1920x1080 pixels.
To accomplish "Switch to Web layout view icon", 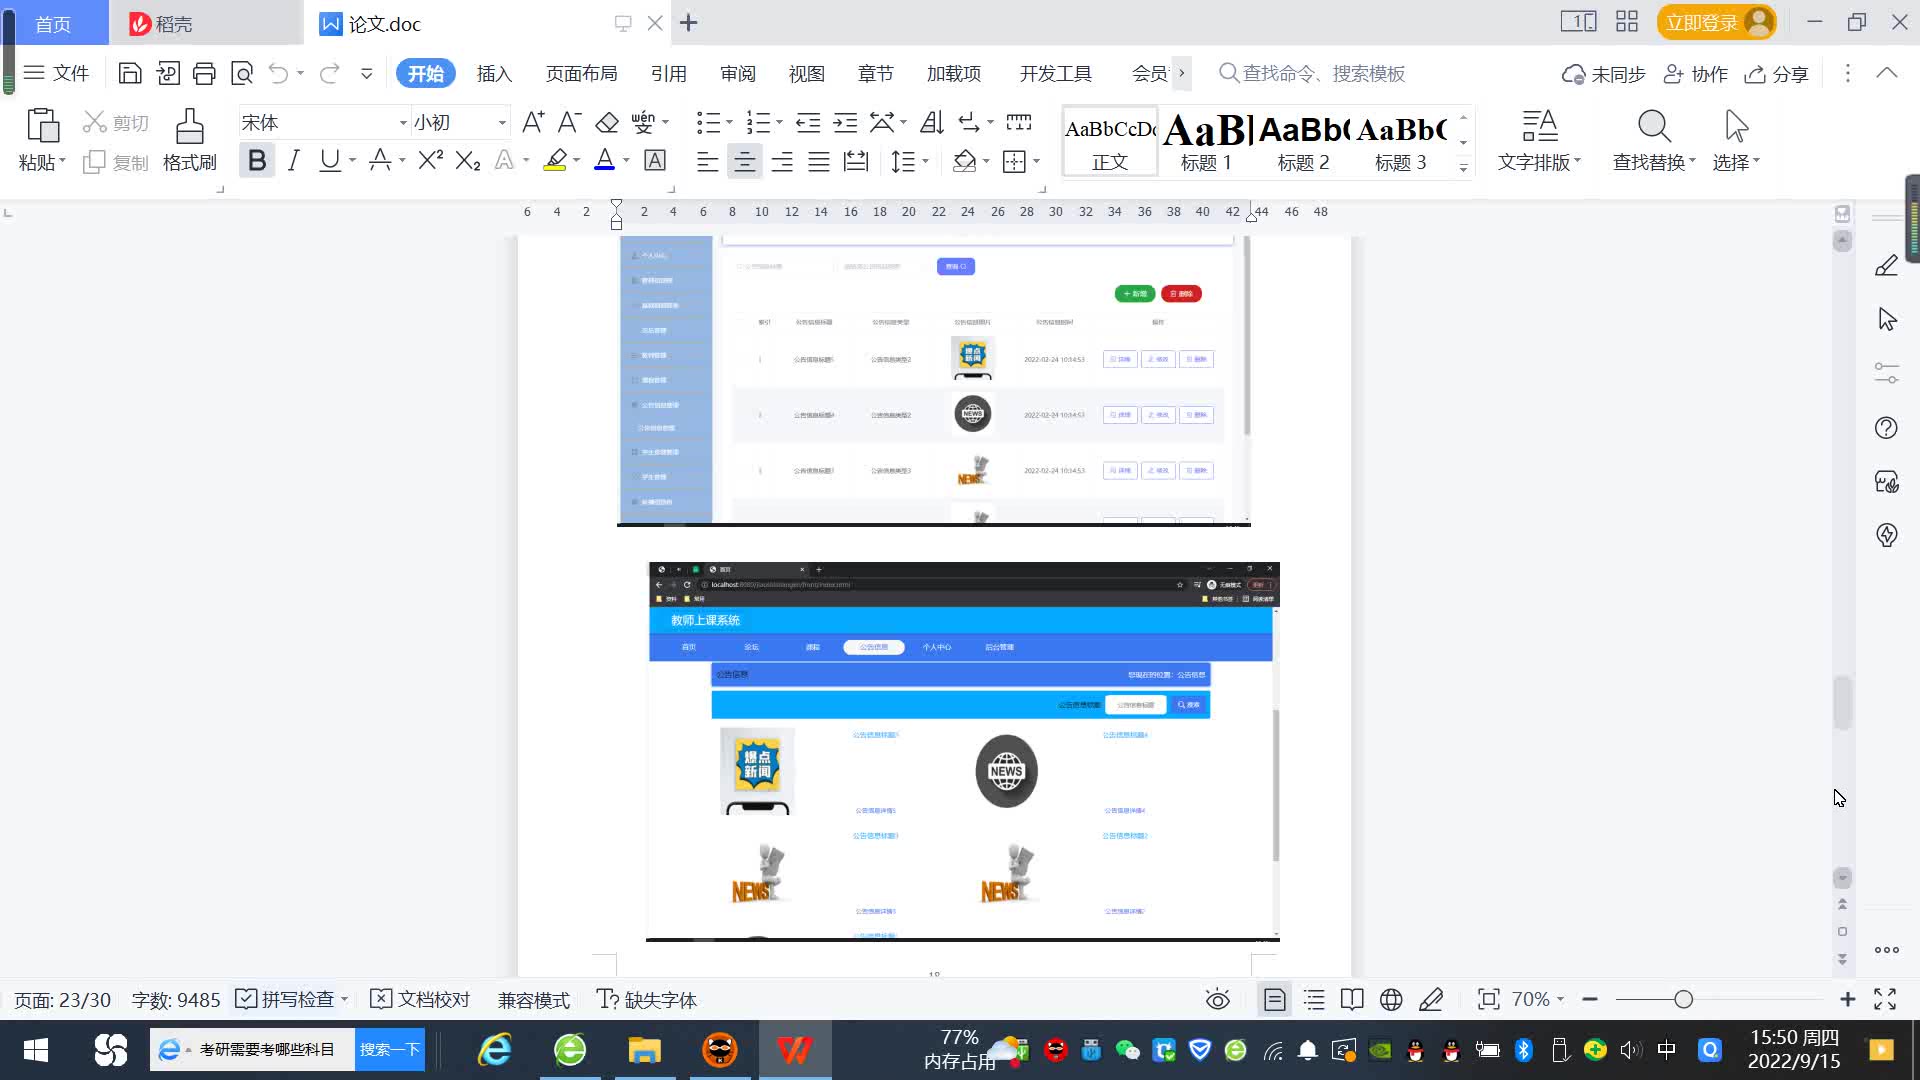I will pyautogui.click(x=1391, y=999).
